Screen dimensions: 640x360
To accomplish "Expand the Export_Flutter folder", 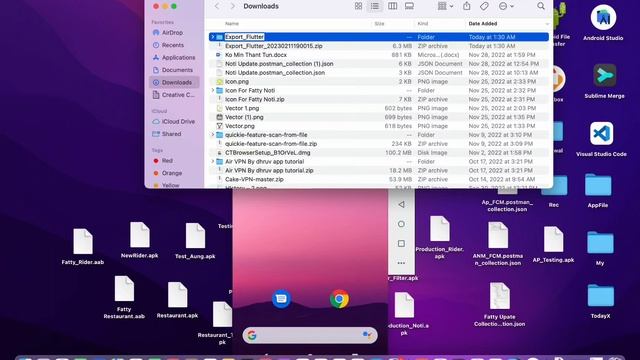I will pos(212,37).
